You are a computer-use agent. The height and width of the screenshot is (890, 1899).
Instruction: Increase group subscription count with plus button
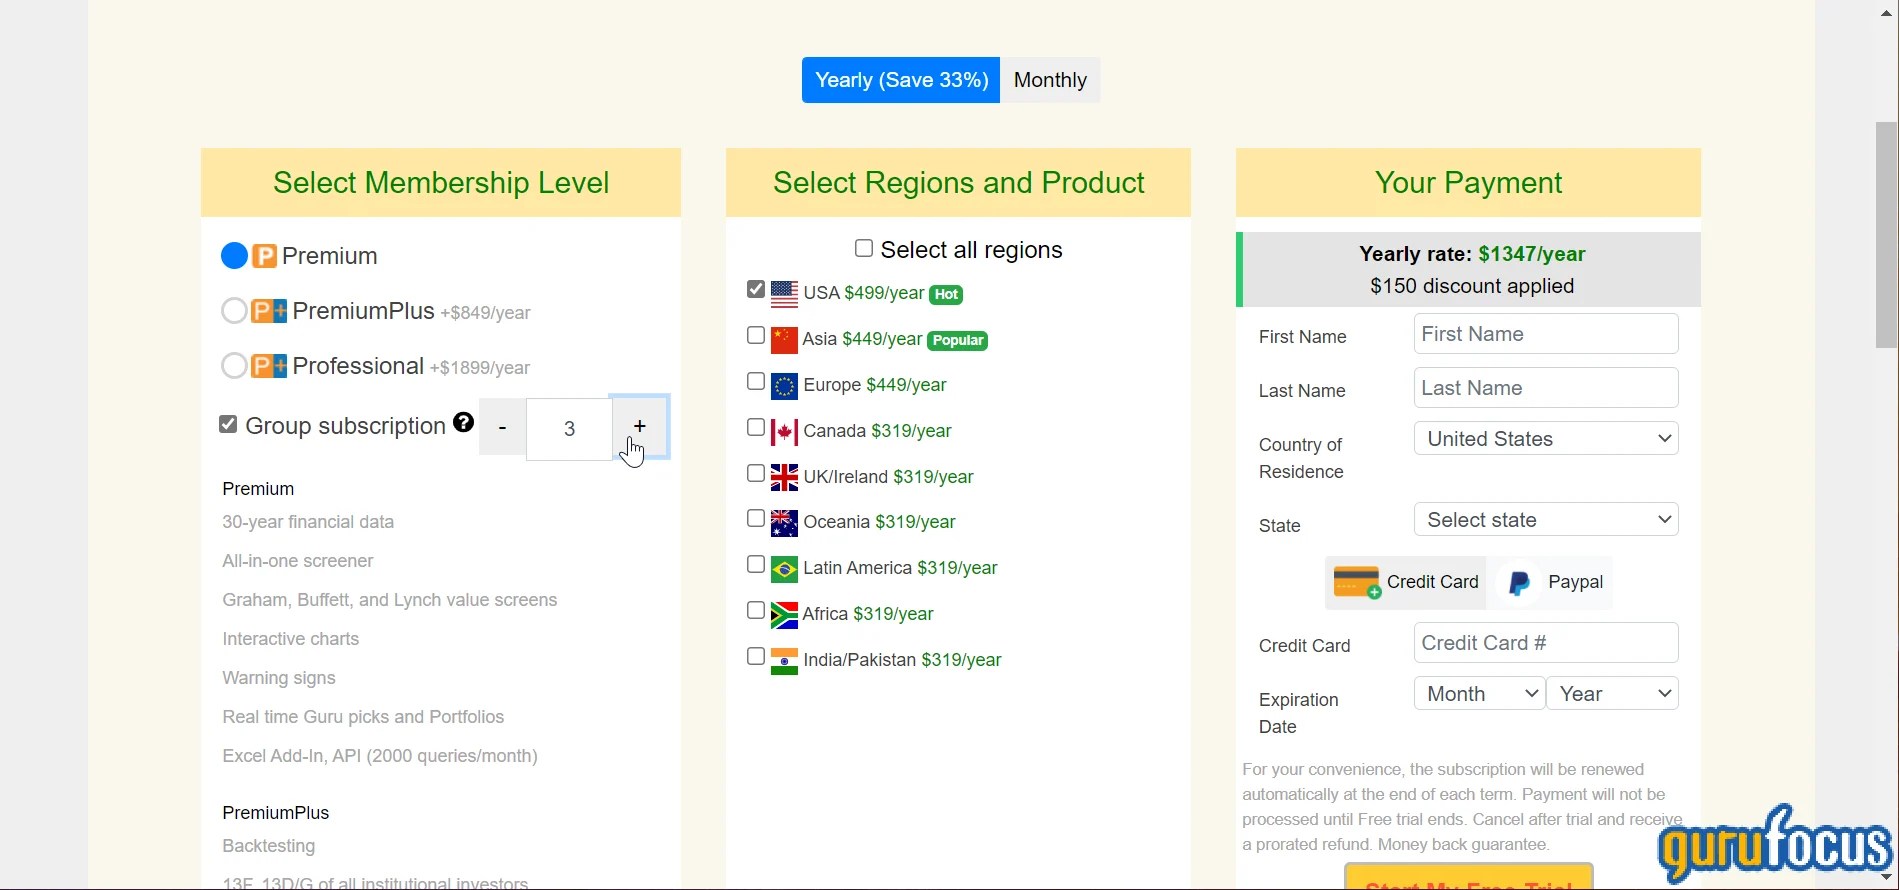[640, 427]
